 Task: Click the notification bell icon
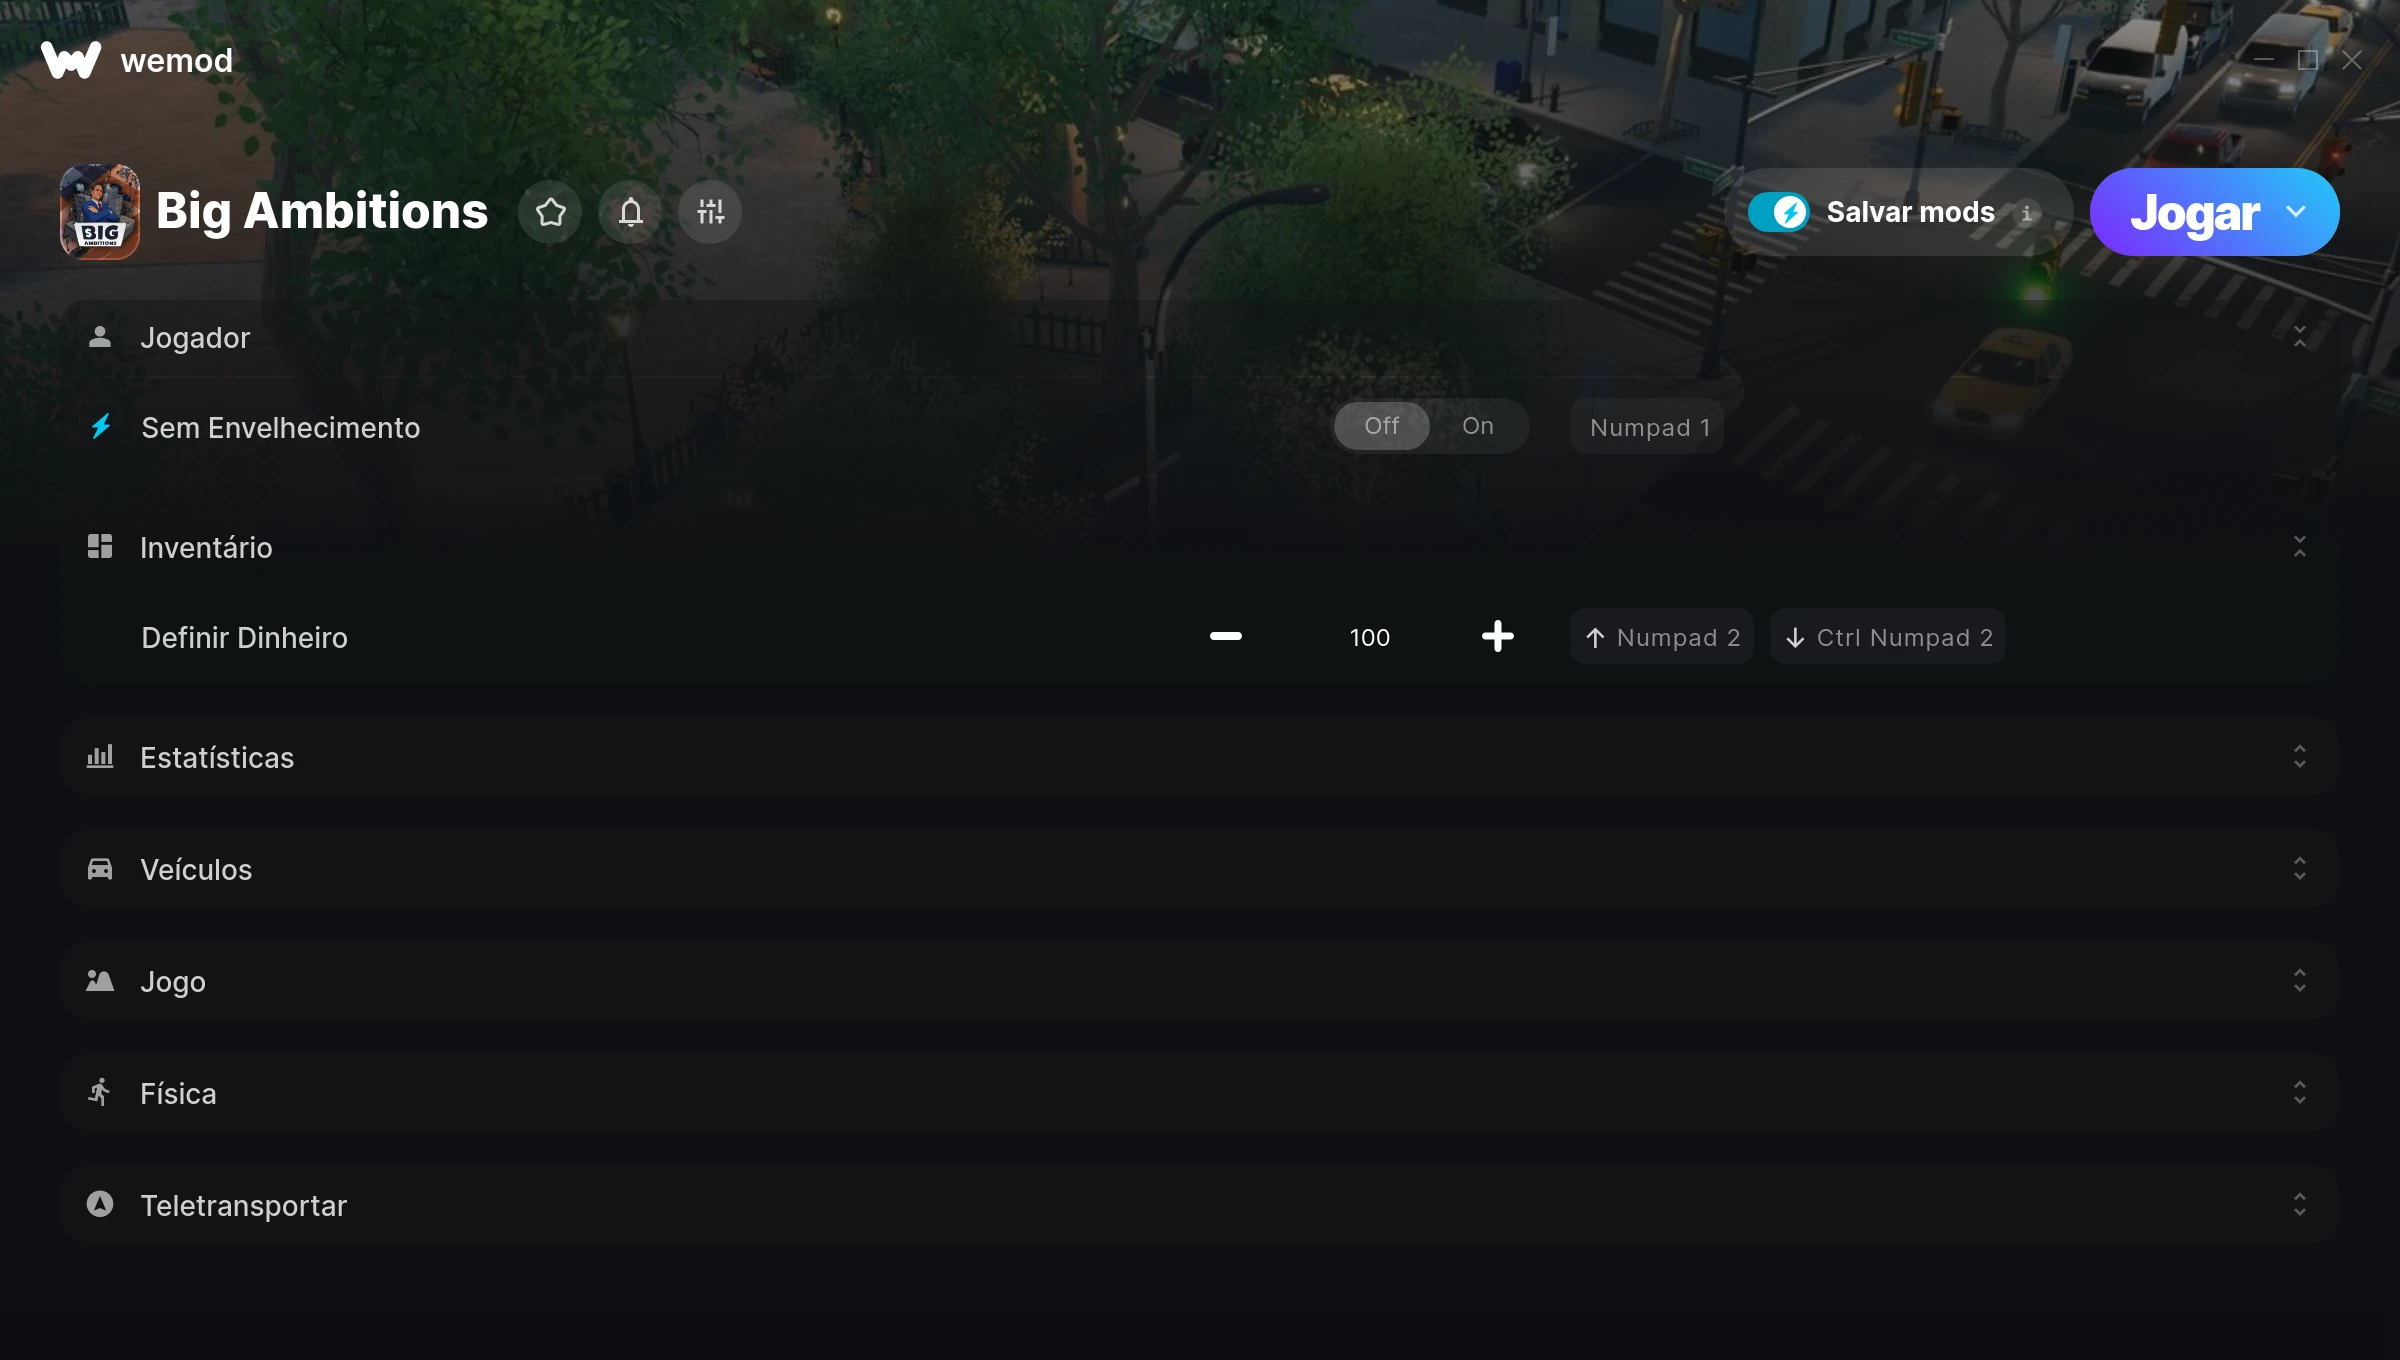[x=630, y=212]
